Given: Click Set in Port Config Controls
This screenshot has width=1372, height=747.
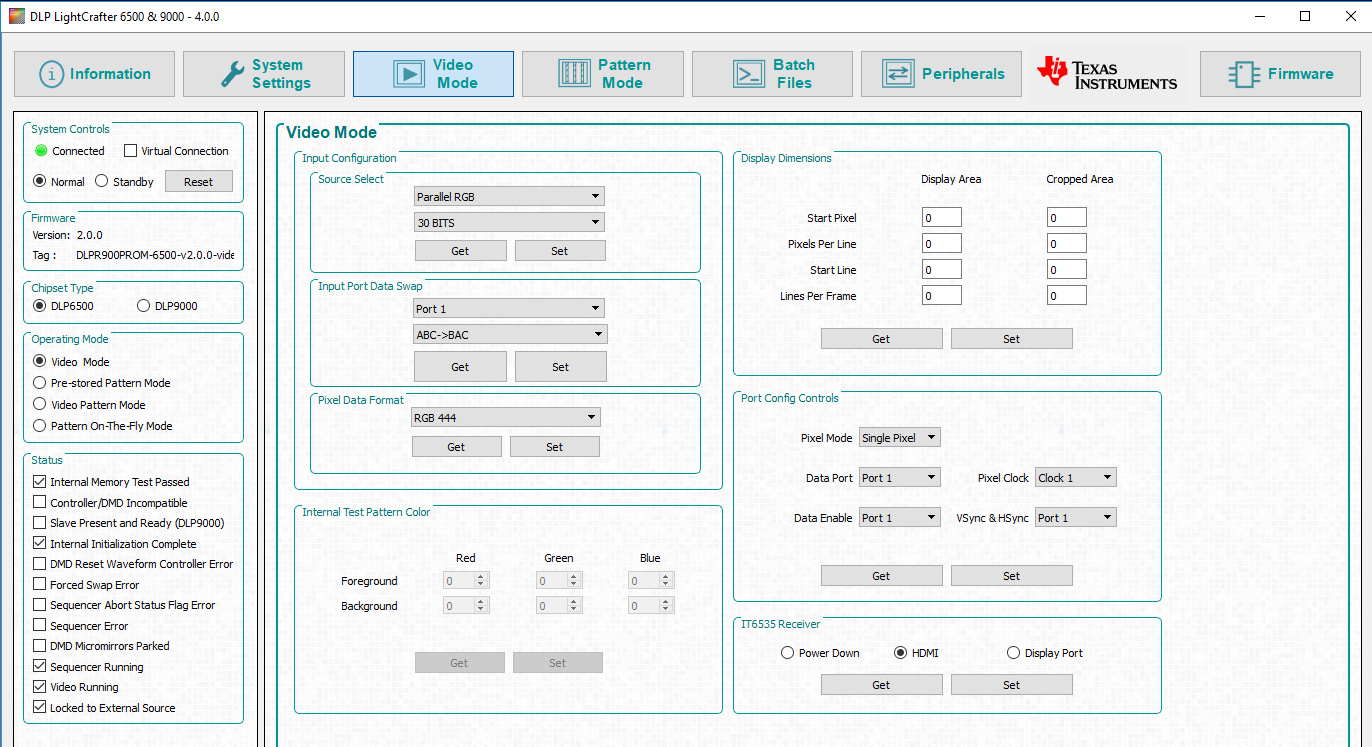Looking at the screenshot, I should tap(1012, 576).
